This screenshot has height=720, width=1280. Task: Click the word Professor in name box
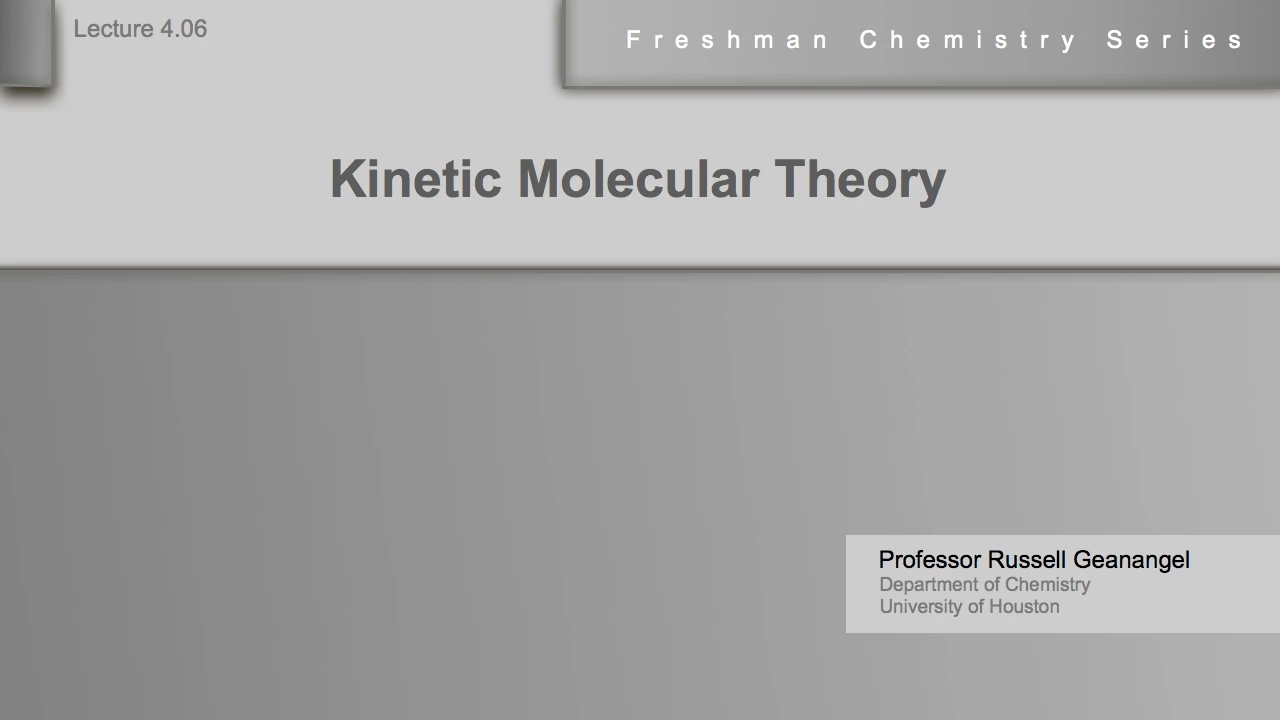pos(930,560)
